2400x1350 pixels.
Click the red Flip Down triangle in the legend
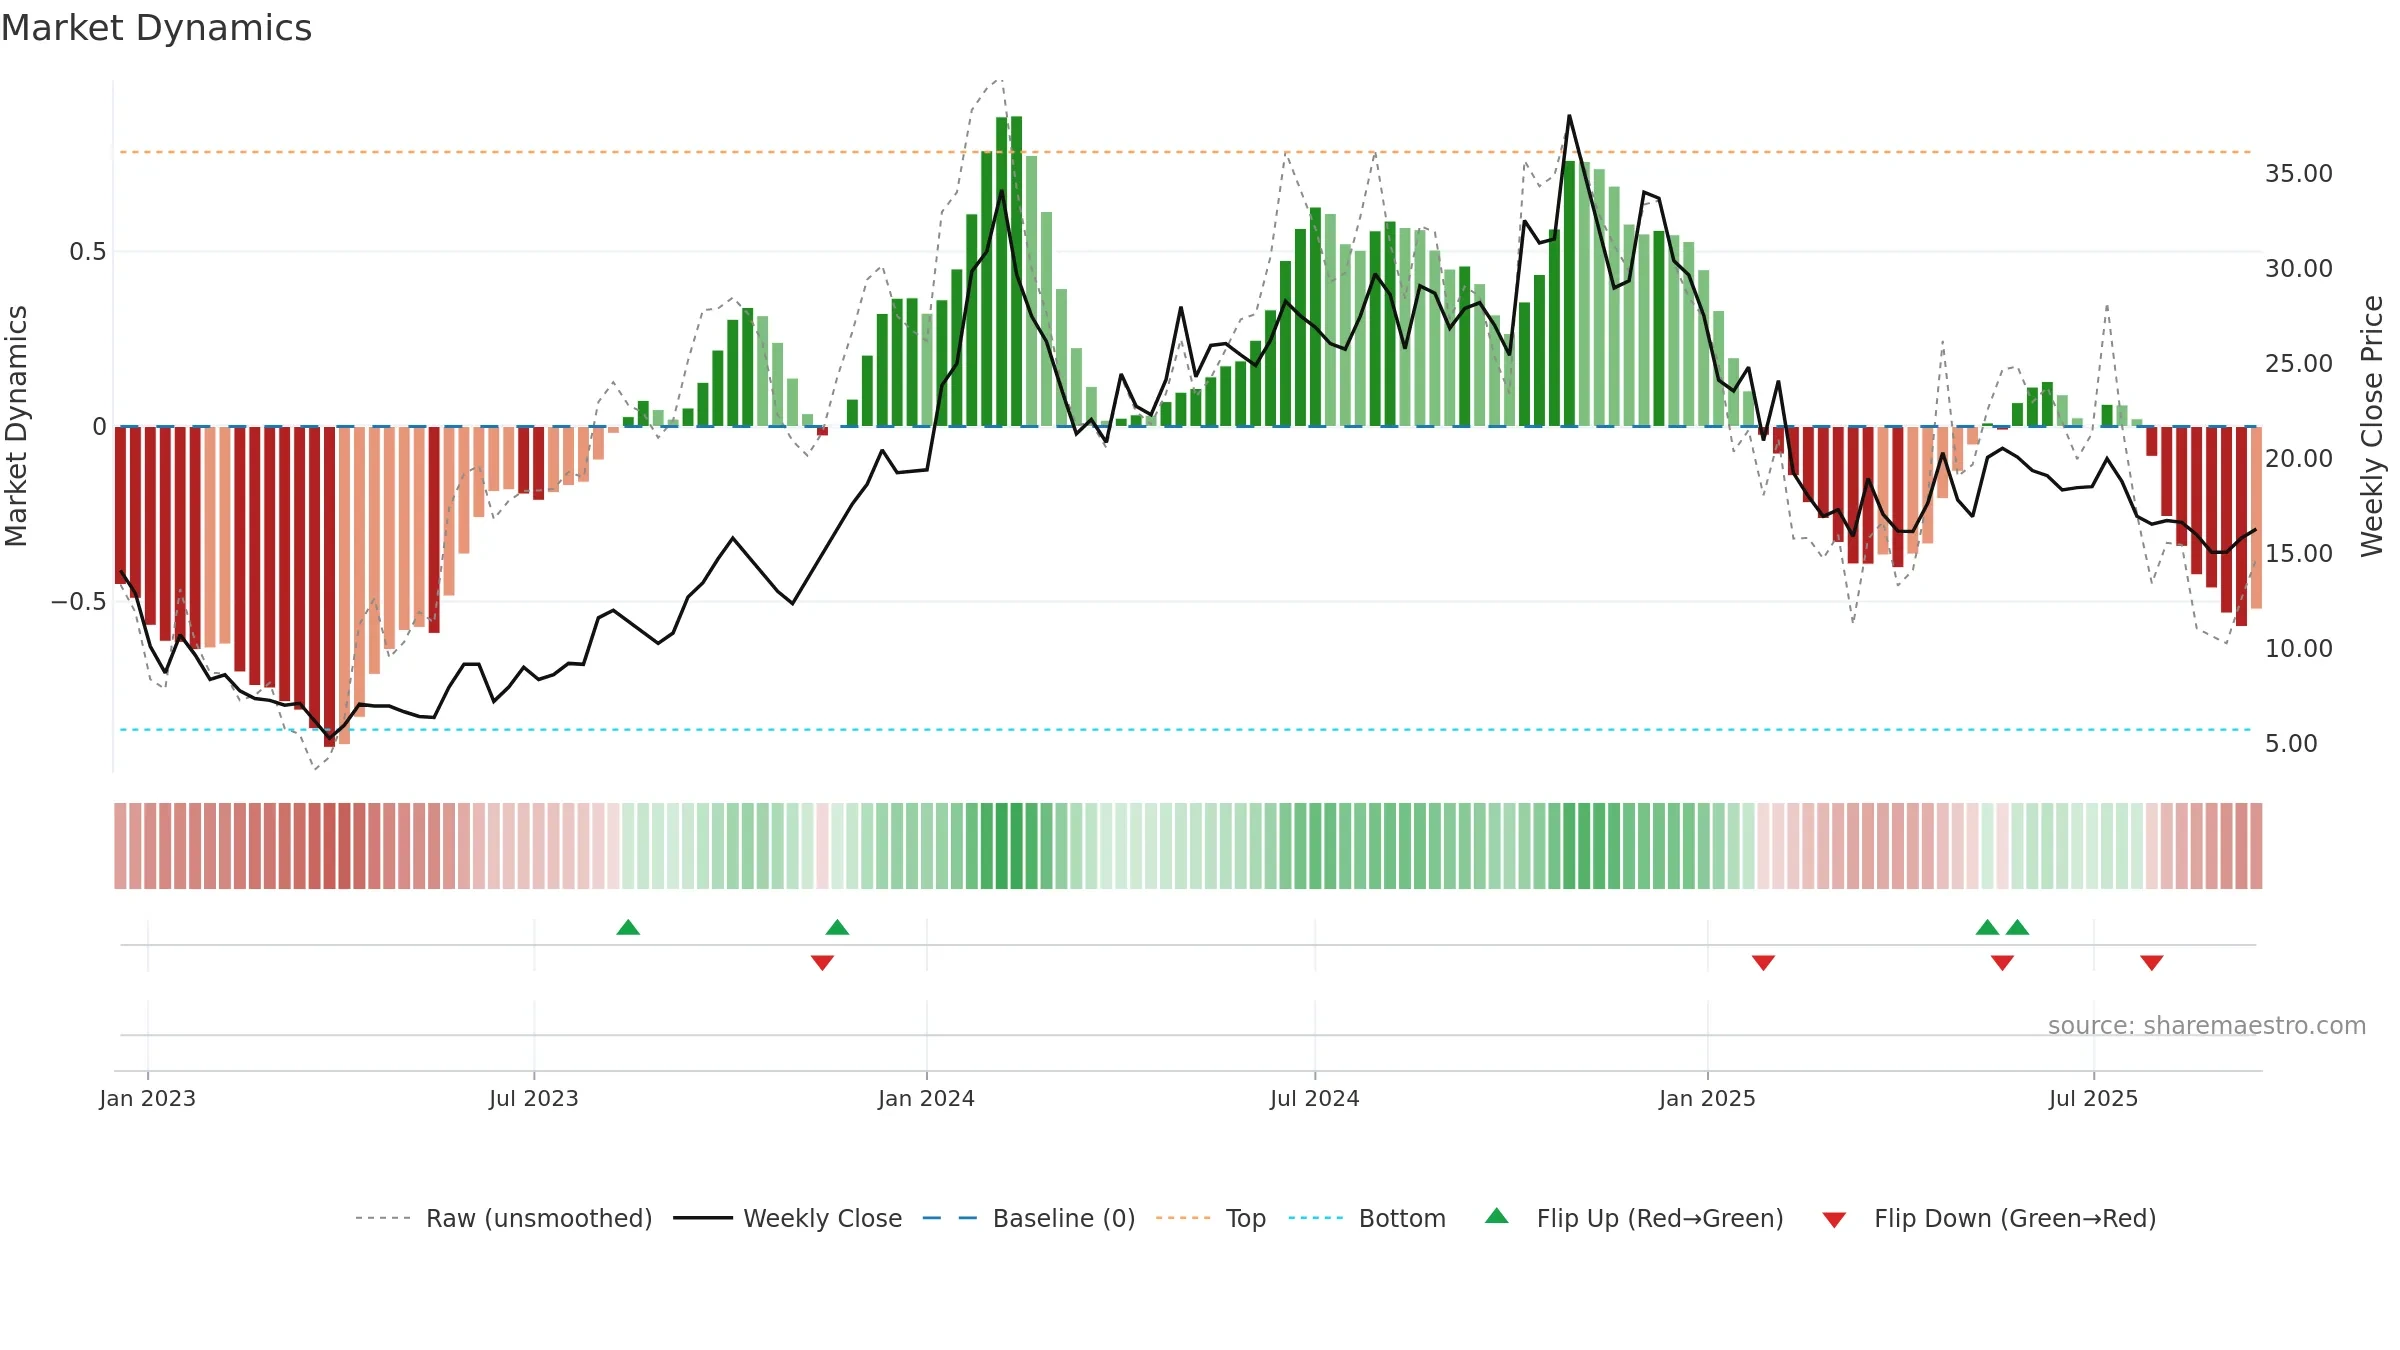pyautogui.click(x=1834, y=1220)
